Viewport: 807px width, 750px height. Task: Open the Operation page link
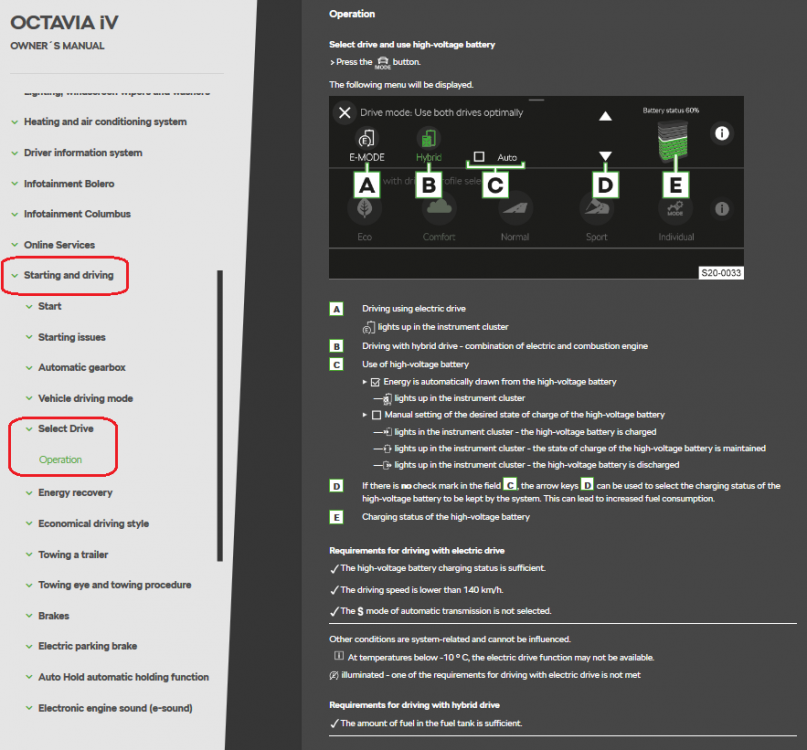(60, 460)
